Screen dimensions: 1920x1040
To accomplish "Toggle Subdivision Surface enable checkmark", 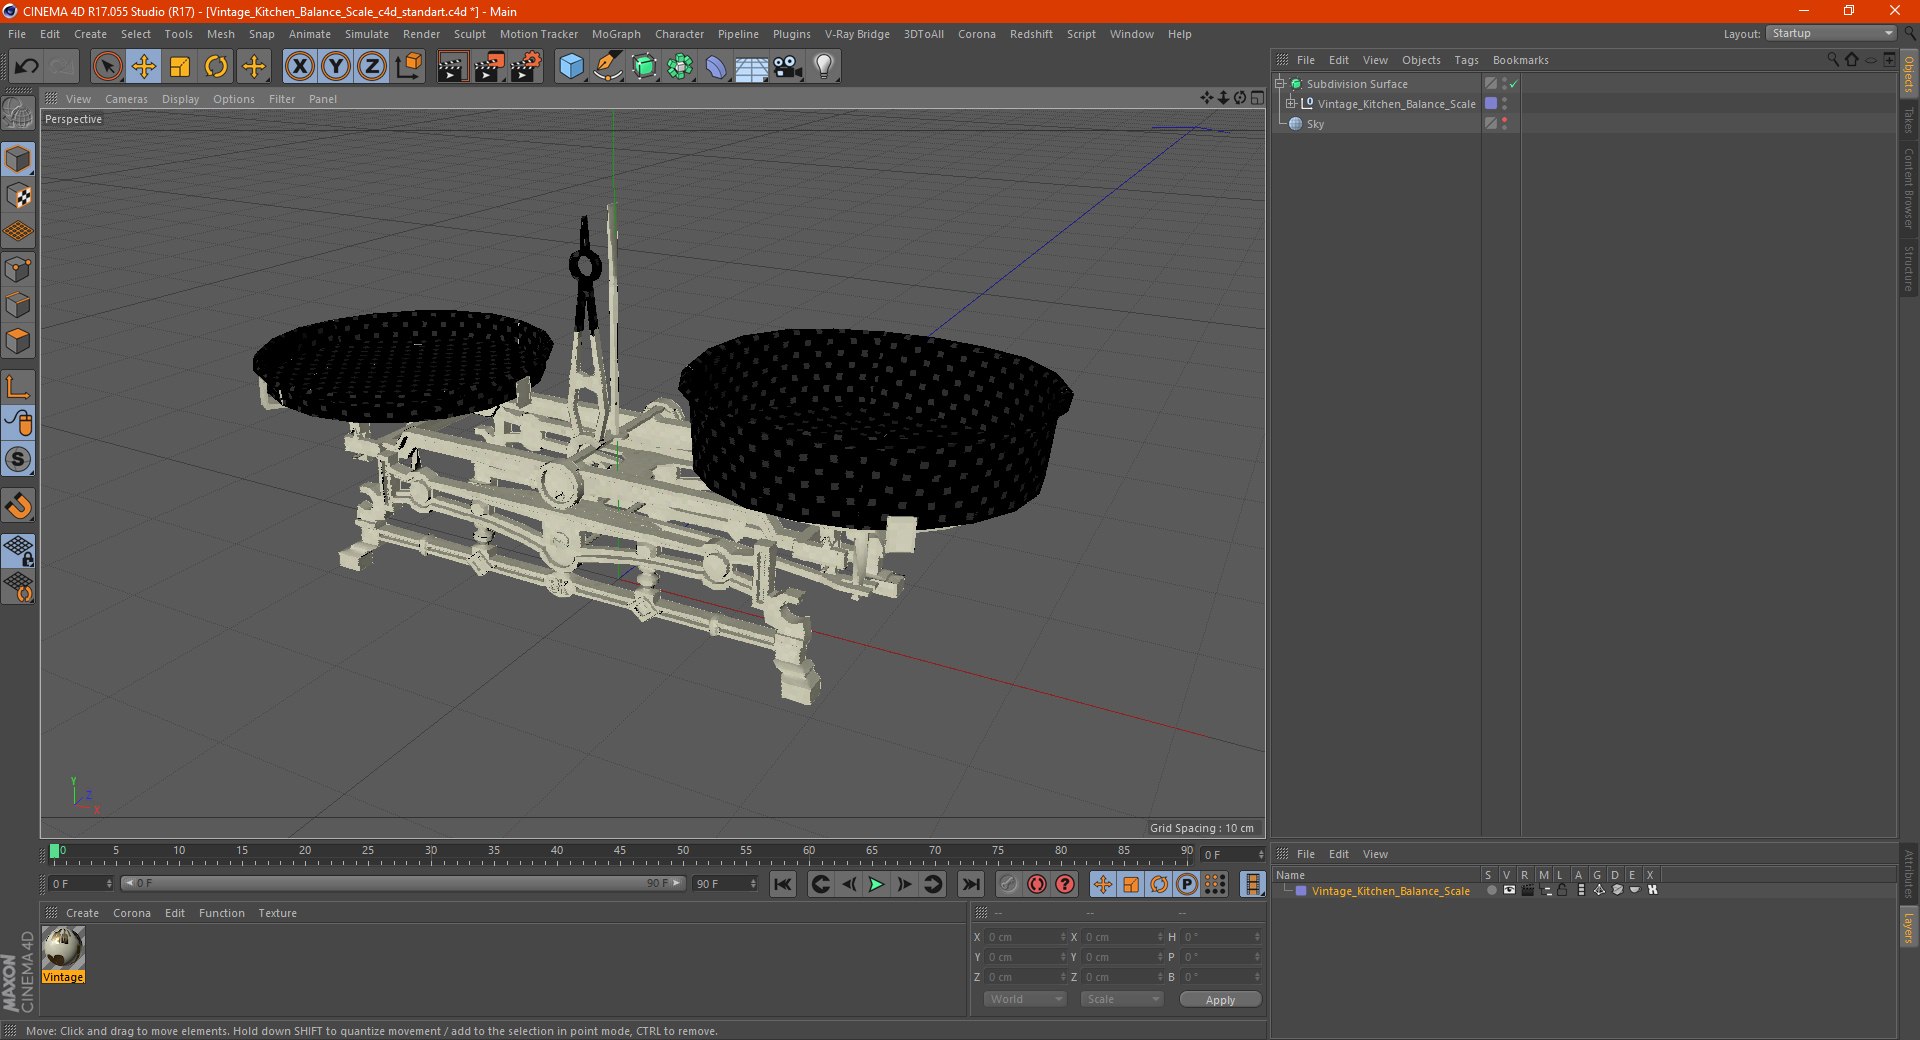I will [x=1513, y=84].
